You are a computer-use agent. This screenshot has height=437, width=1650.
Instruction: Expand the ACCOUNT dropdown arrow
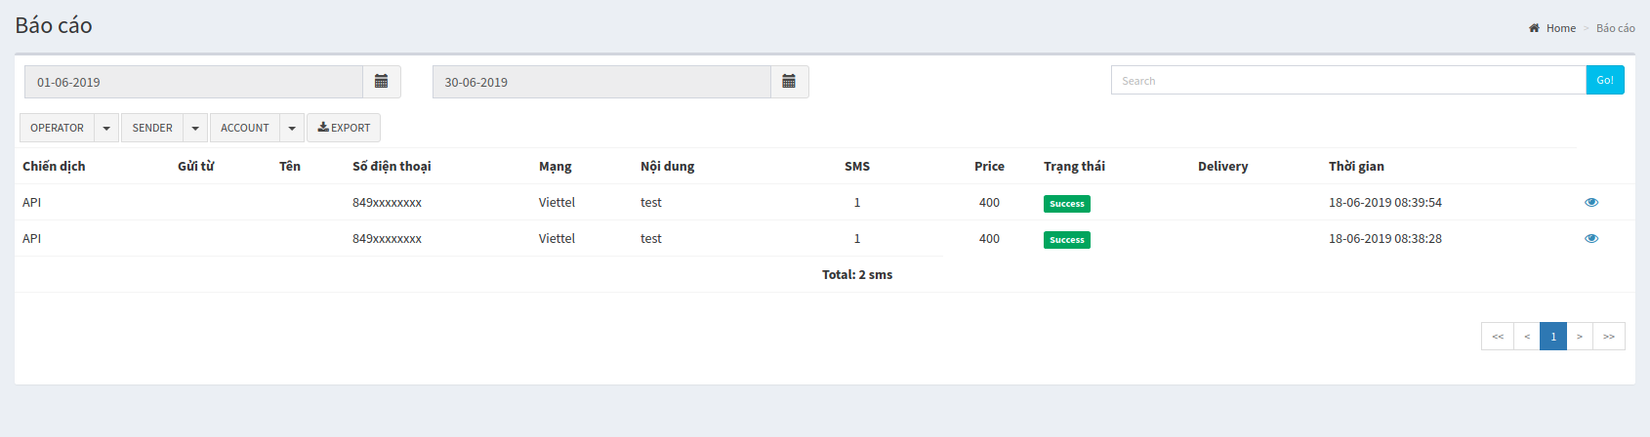(x=292, y=128)
